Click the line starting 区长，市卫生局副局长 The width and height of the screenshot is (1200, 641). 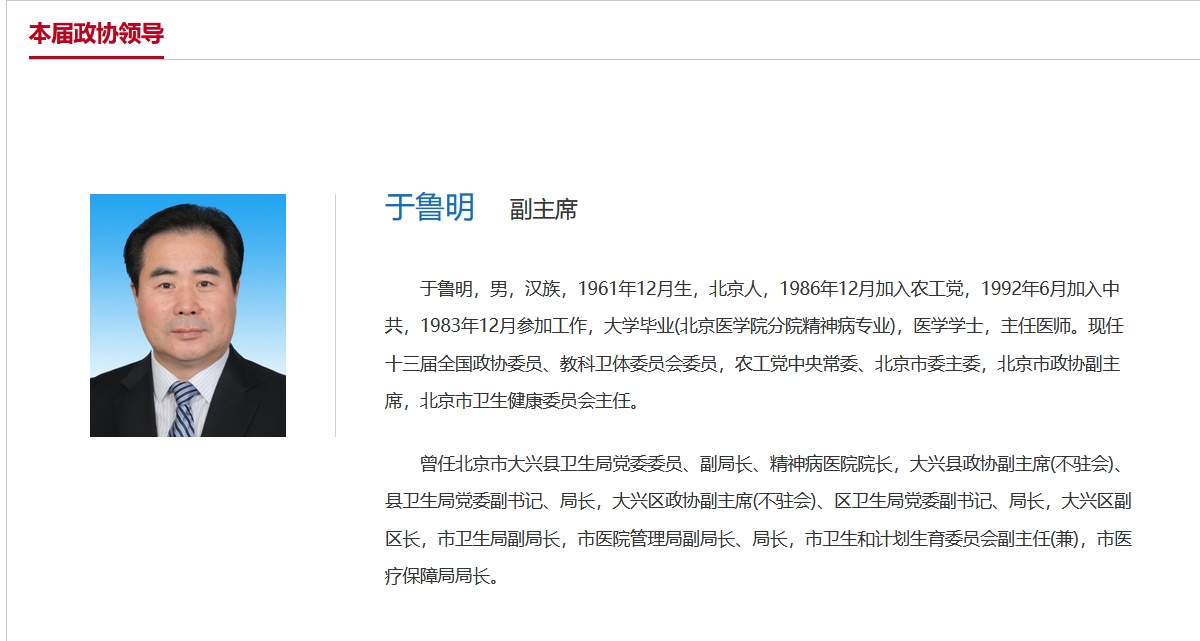[758, 539]
